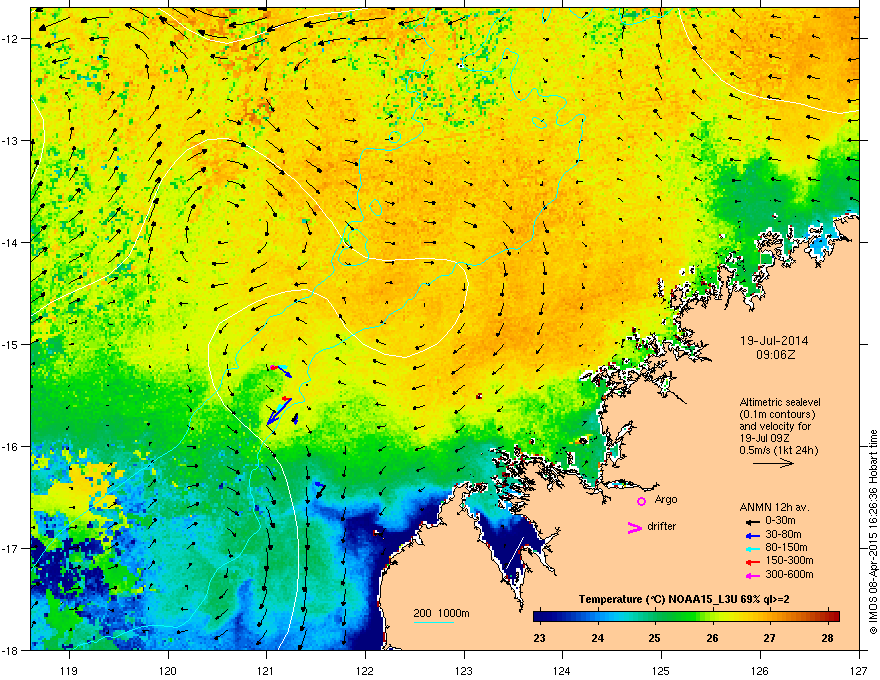Click the '0-30m' legend label
The width and height of the screenshot is (880, 680).
[x=781, y=521]
